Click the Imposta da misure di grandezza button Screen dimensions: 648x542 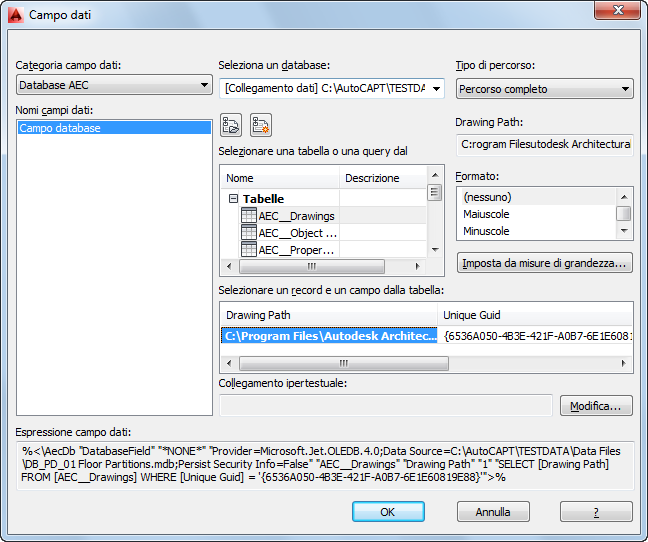(545, 263)
